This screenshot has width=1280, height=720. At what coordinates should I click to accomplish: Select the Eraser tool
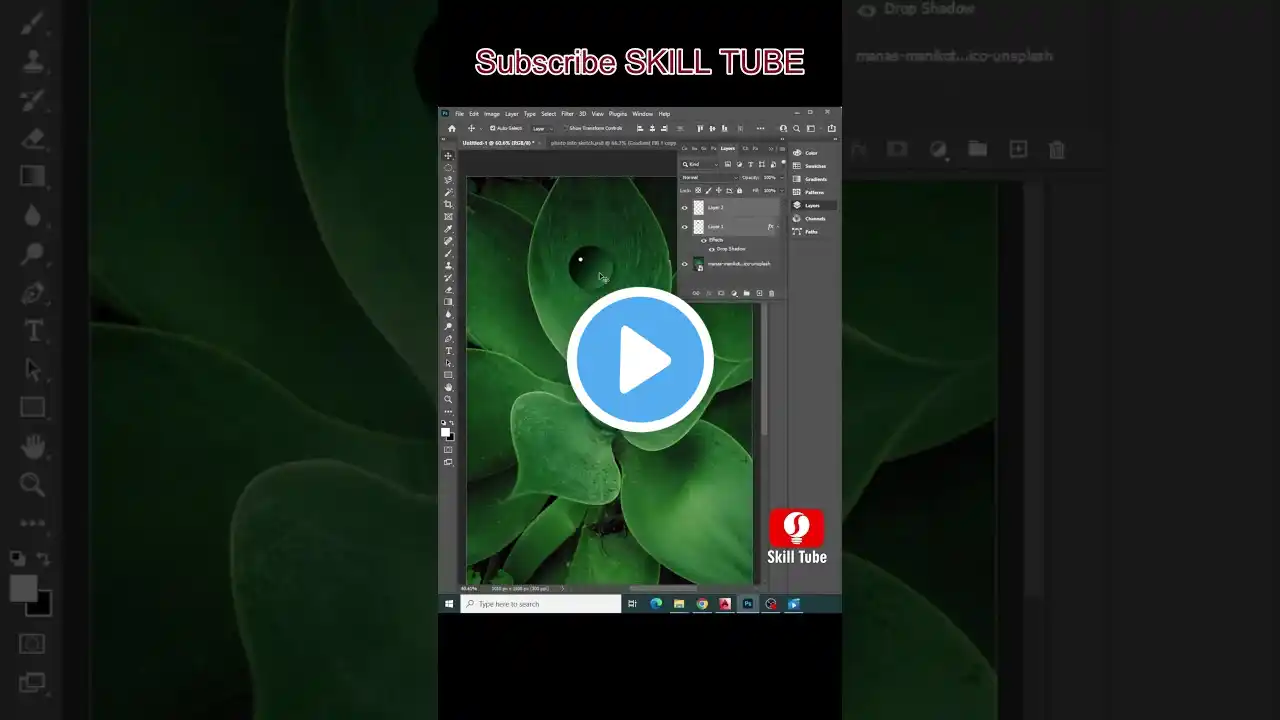[x=448, y=289]
